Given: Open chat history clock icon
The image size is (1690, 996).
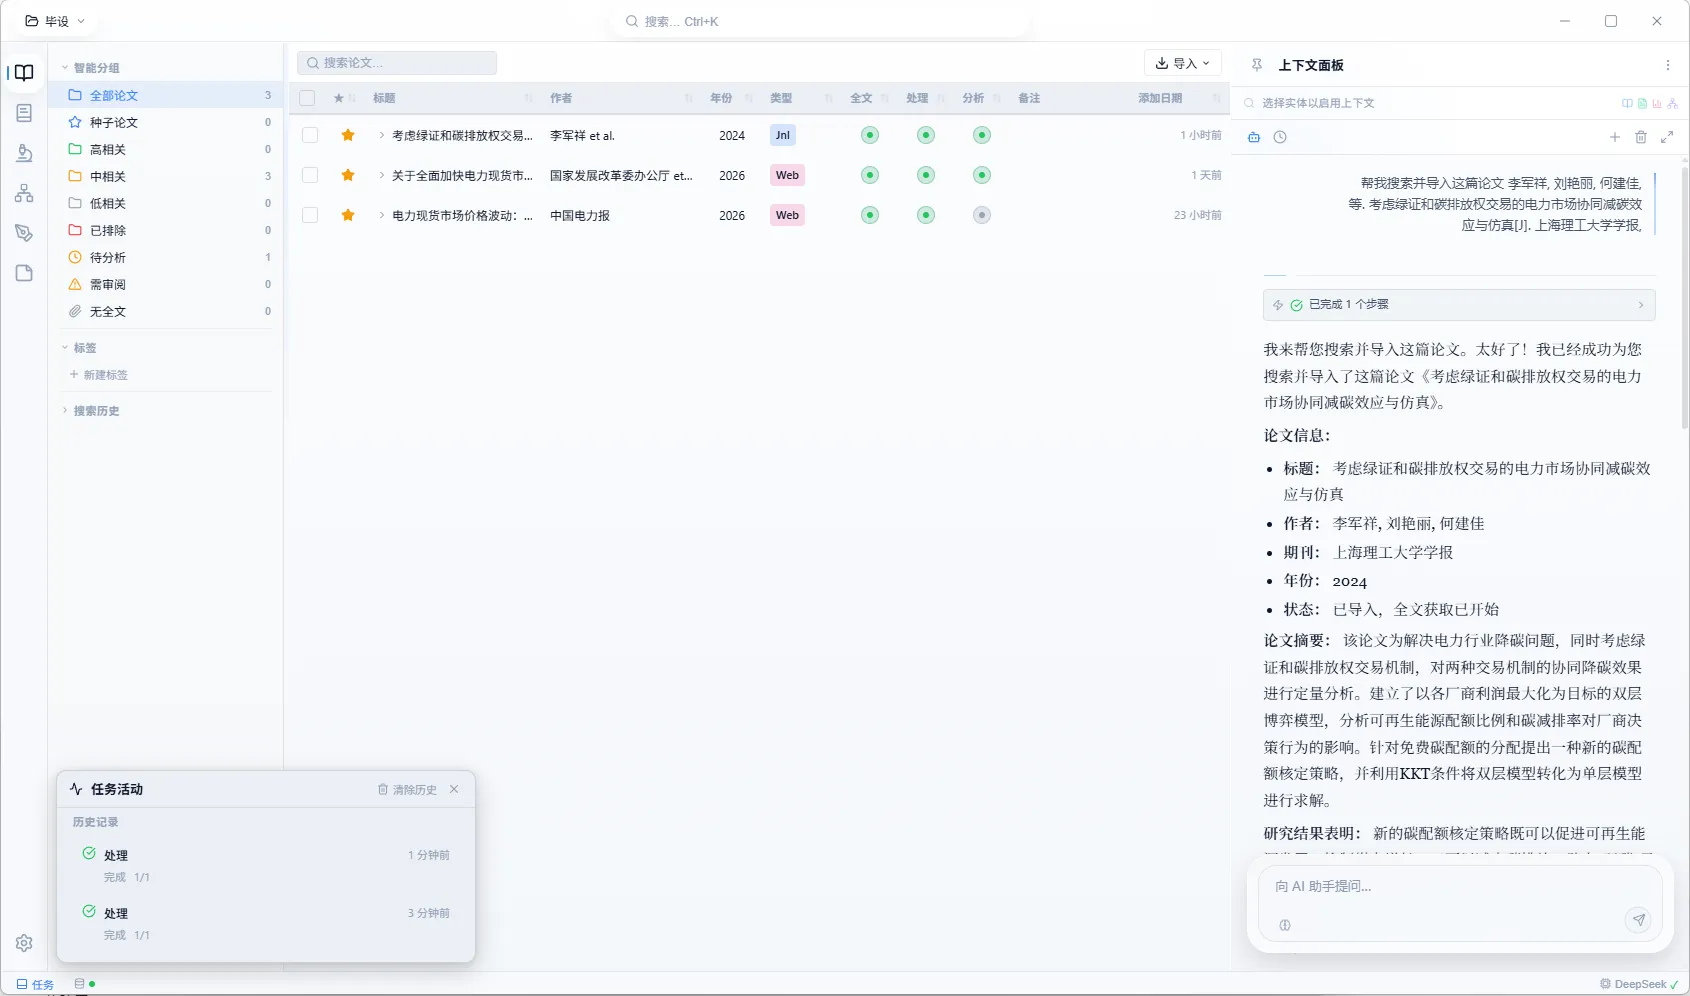Looking at the screenshot, I should [x=1280, y=137].
